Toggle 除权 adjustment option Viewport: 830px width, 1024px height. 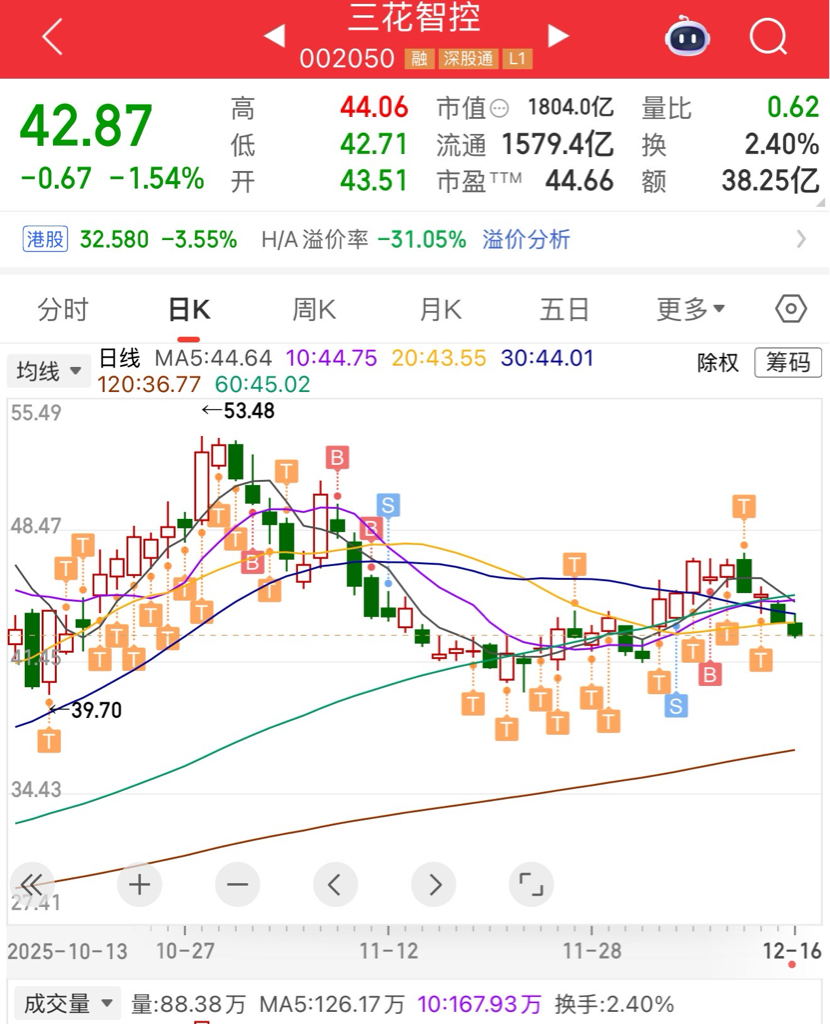pos(718,362)
